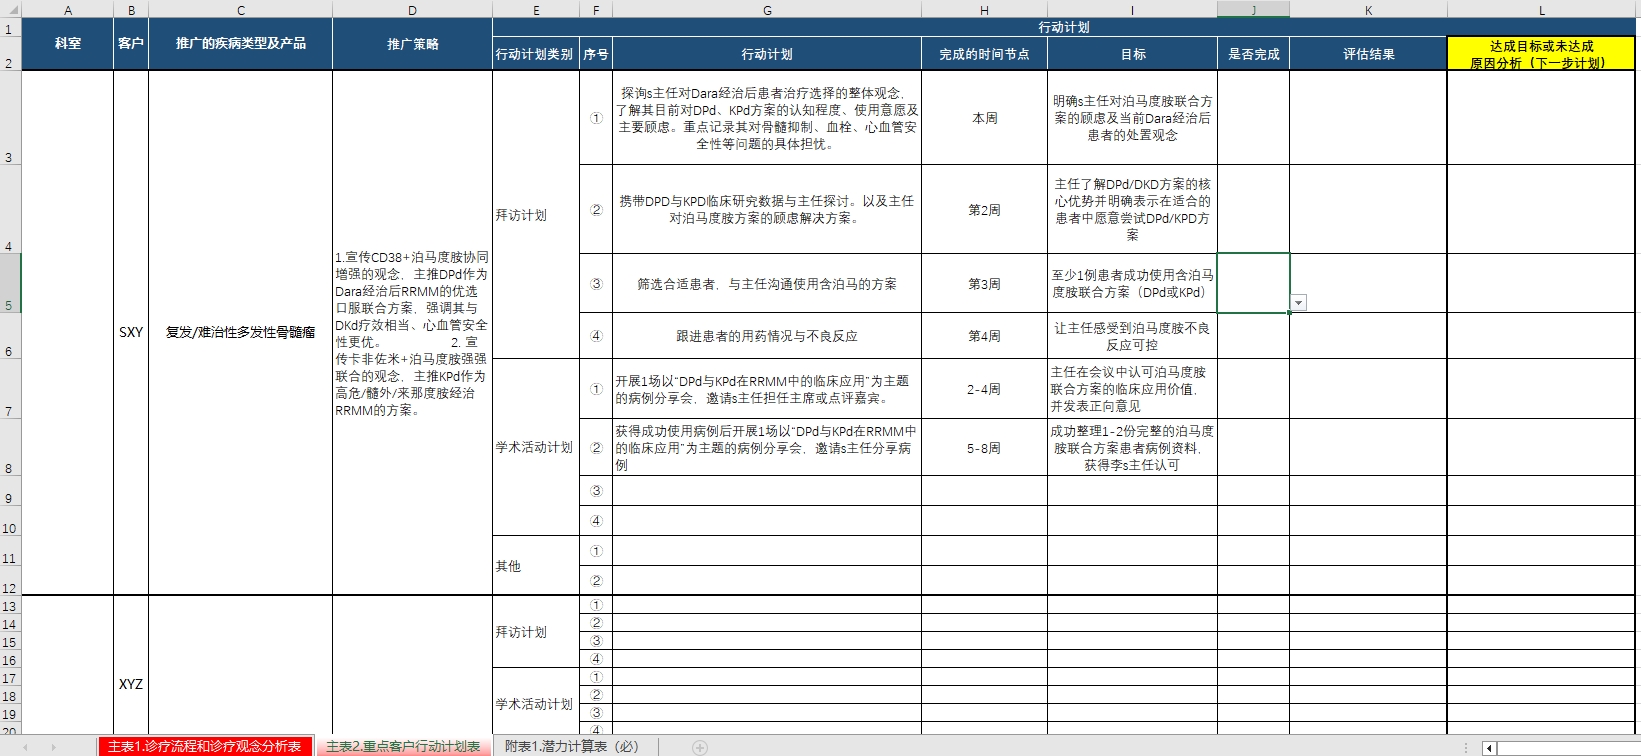1641x756 pixels.
Task: Click the goal cell starting 至少1例患者成功
Action: pyautogui.click(x=1132, y=284)
